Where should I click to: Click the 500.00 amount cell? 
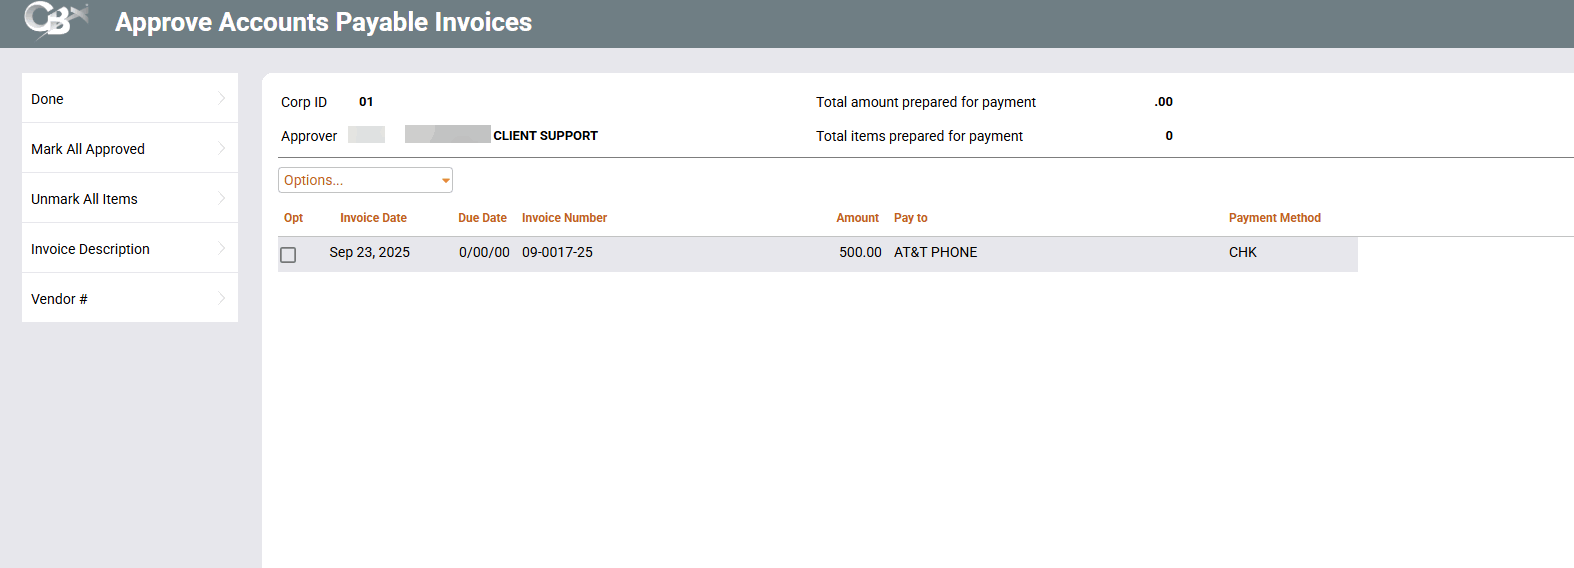860,252
